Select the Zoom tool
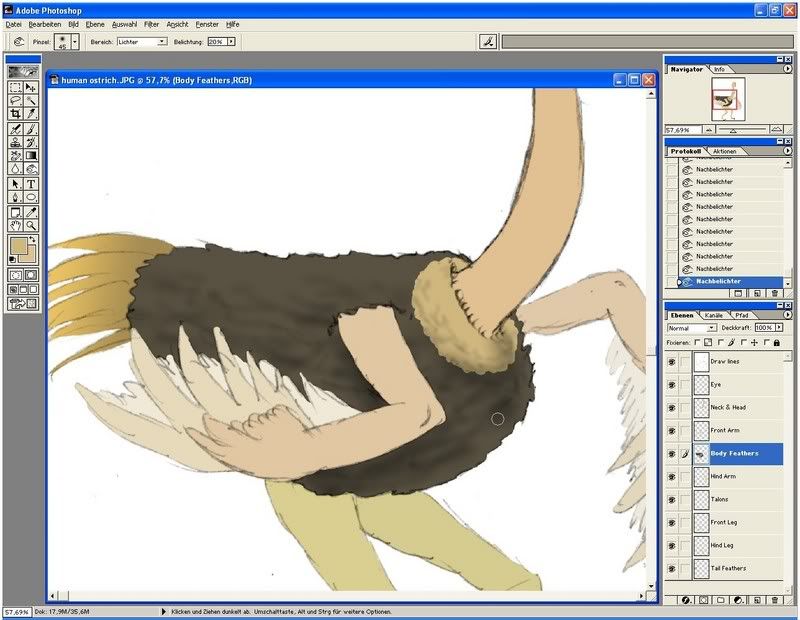The height and width of the screenshot is (620, 800). click(x=31, y=226)
